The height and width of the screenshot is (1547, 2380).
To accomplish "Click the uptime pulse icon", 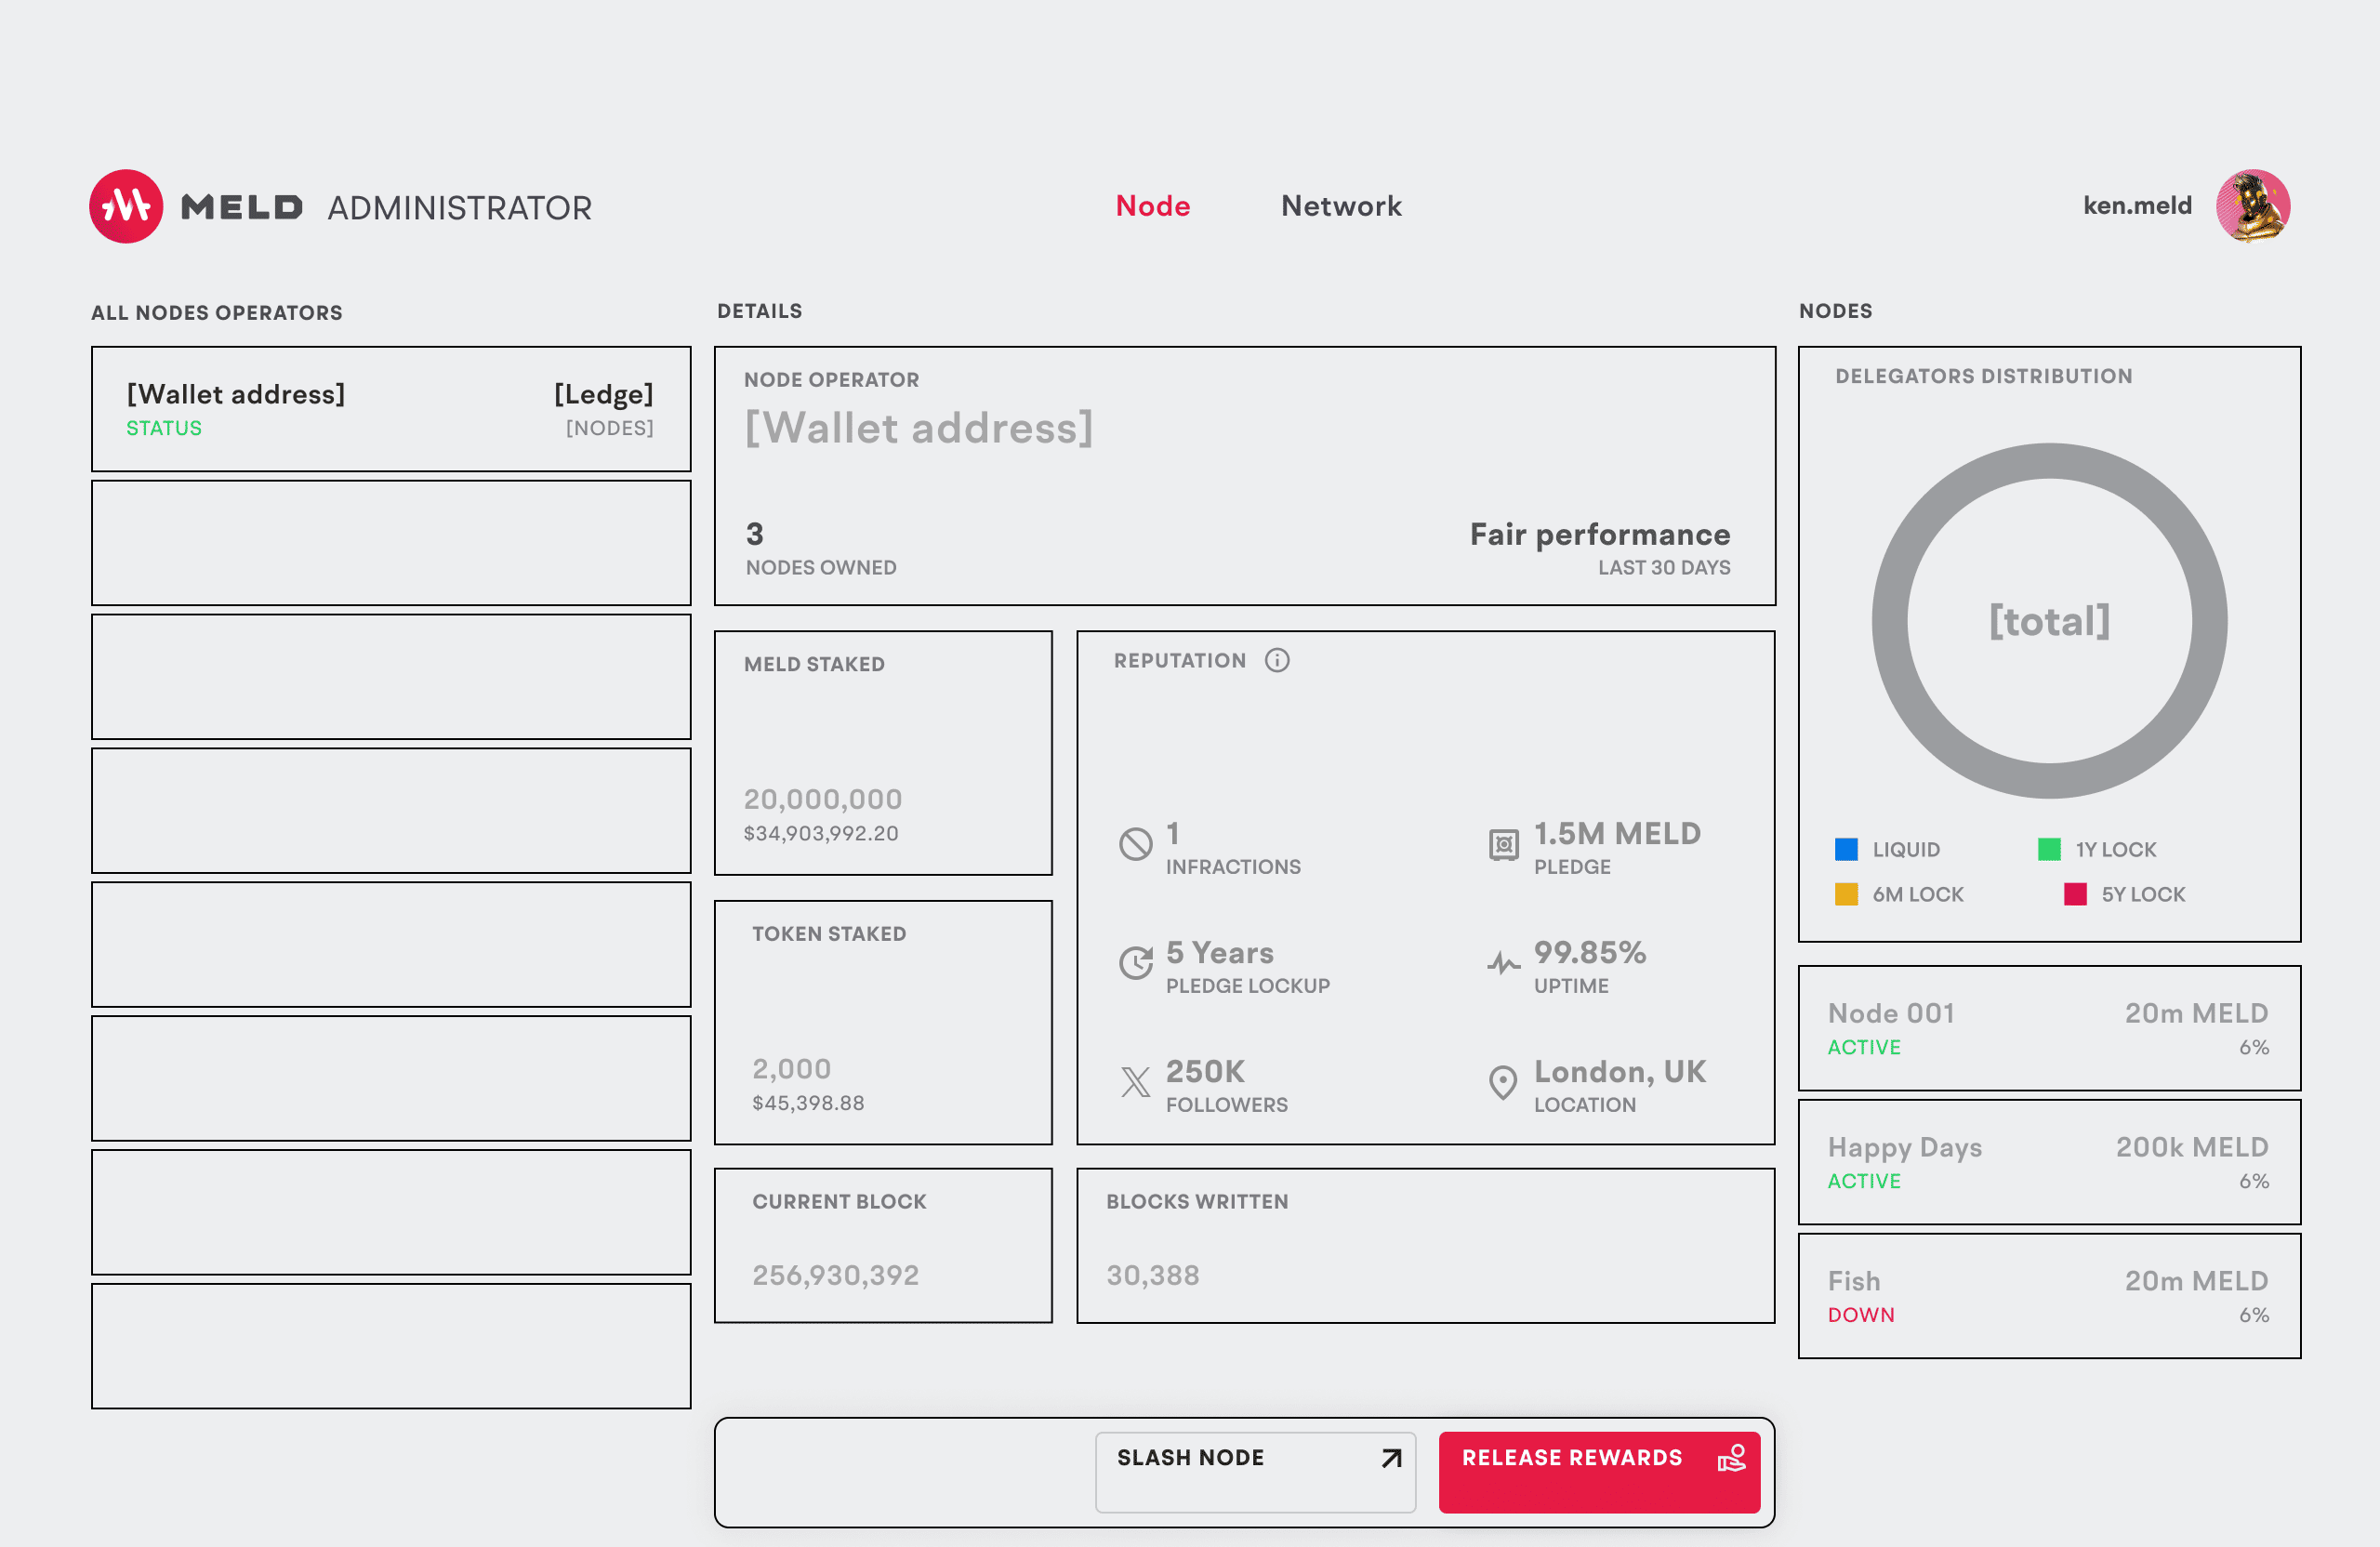I will coord(1503,964).
